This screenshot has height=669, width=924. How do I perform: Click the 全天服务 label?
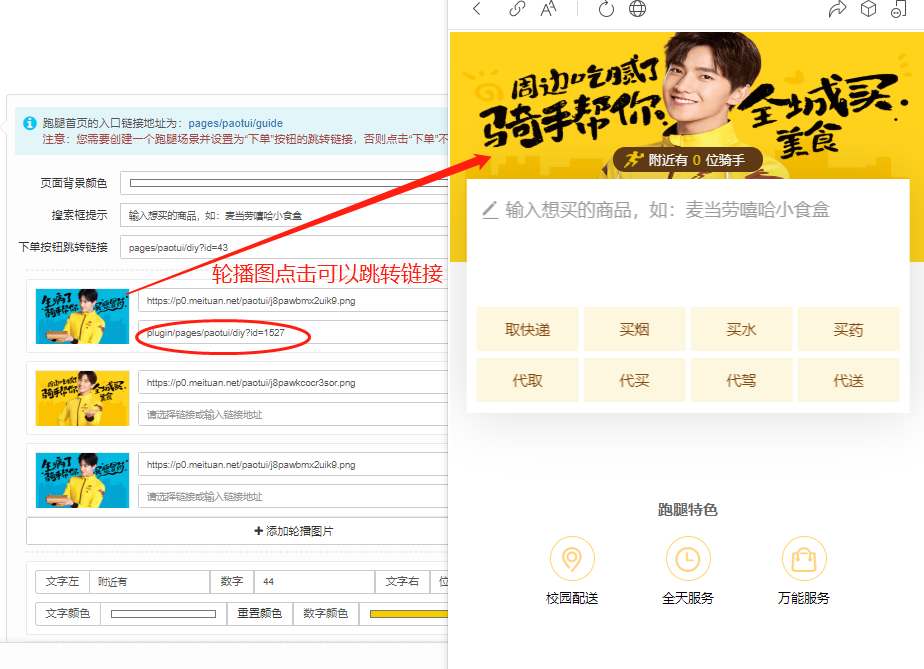[x=687, y=598]
